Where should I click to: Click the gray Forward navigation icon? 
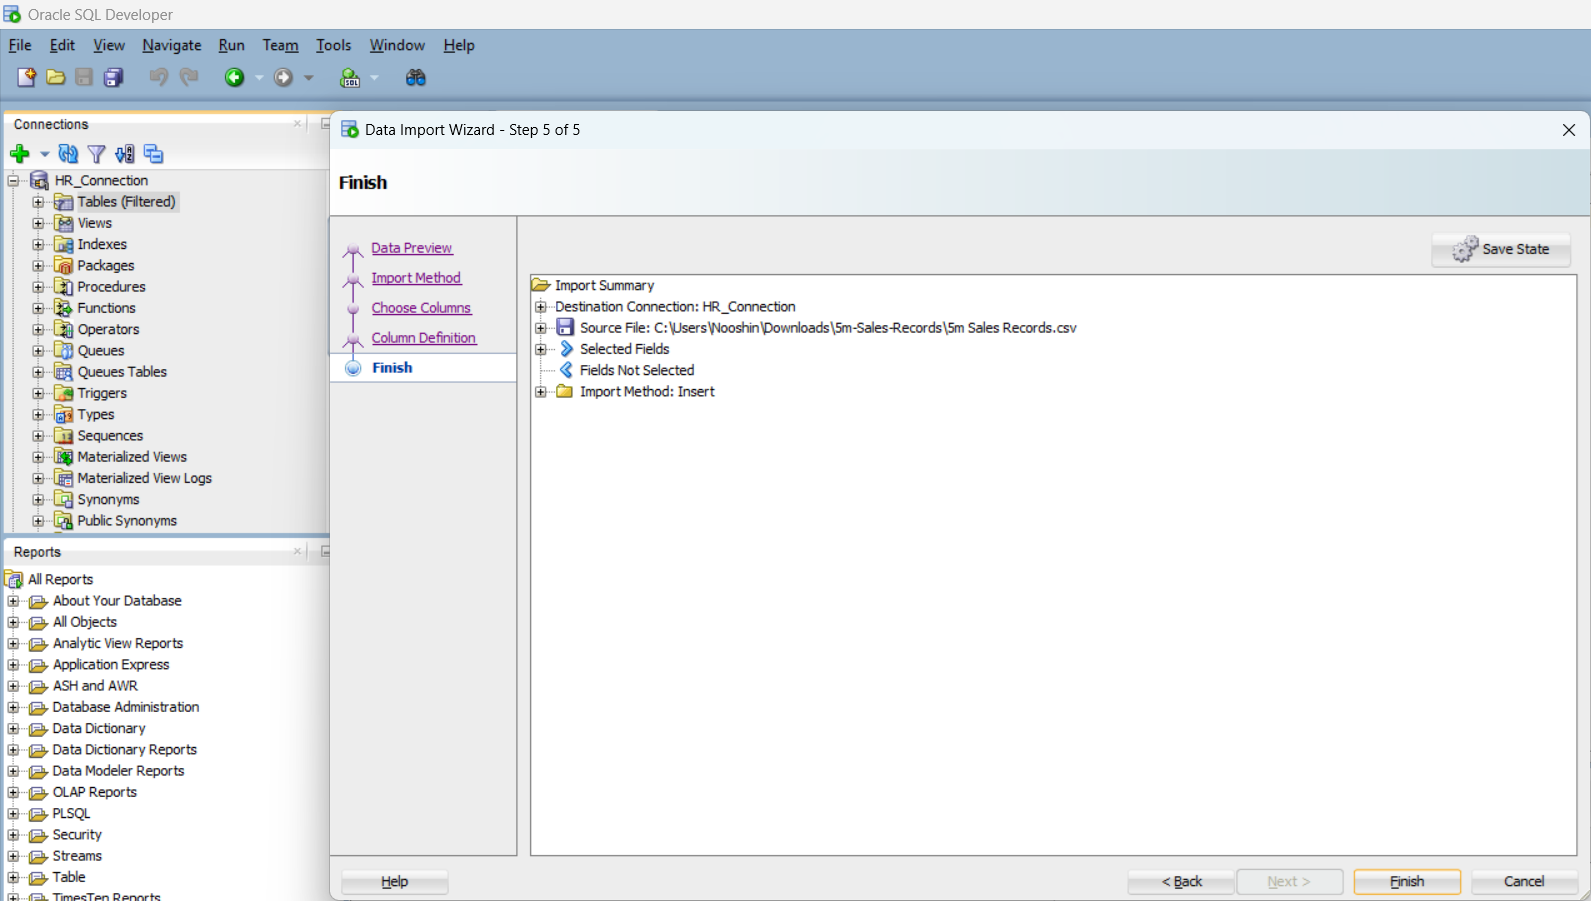point(284,77)
